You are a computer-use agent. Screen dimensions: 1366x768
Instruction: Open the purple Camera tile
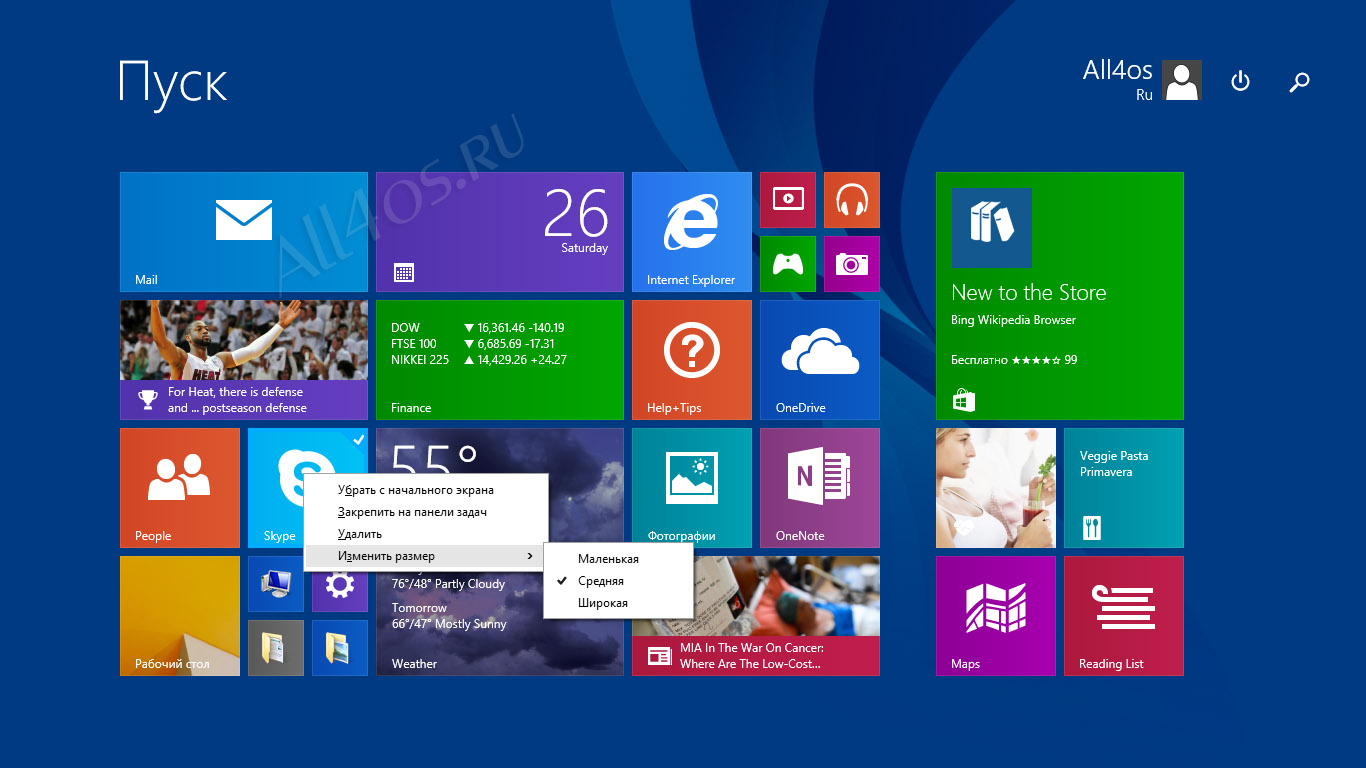pos(852,264)
